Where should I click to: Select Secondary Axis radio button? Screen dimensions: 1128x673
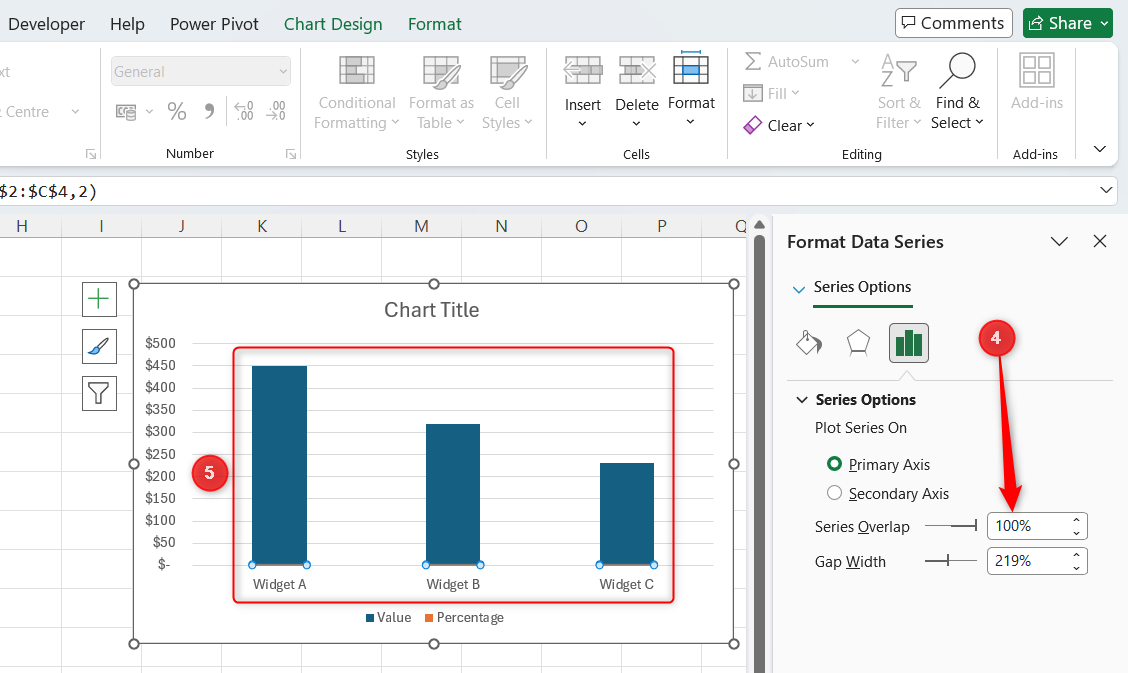click(834, 493)
